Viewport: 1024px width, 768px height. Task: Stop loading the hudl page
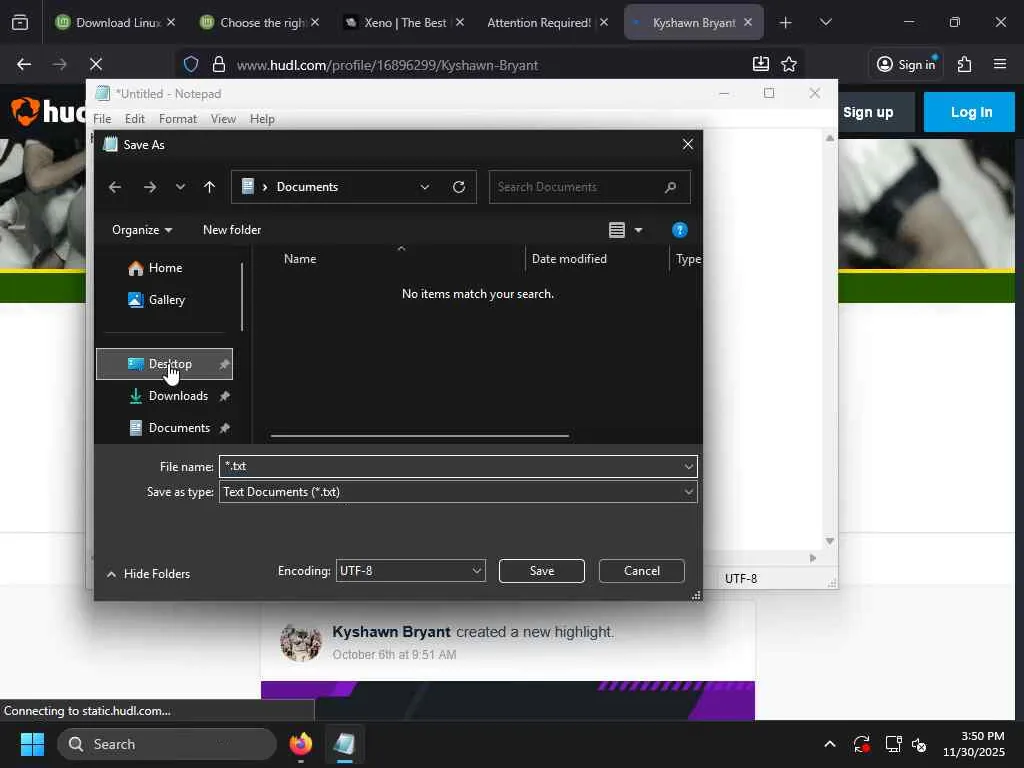96,64
